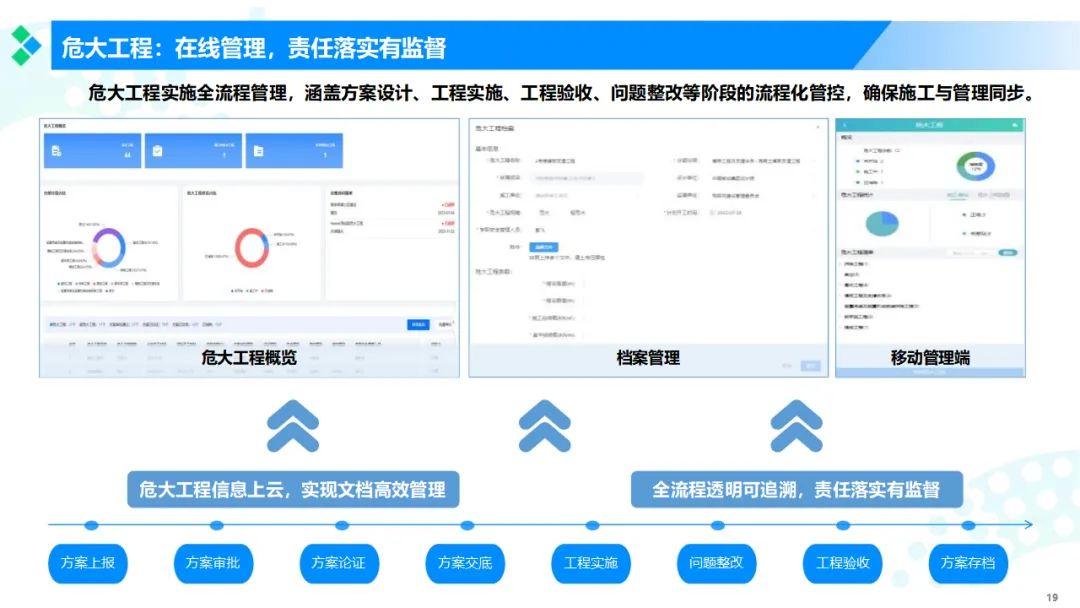Click the timeline dot above 方案存档
Viewport: 1080px width, 608px height.
point(968,525)
